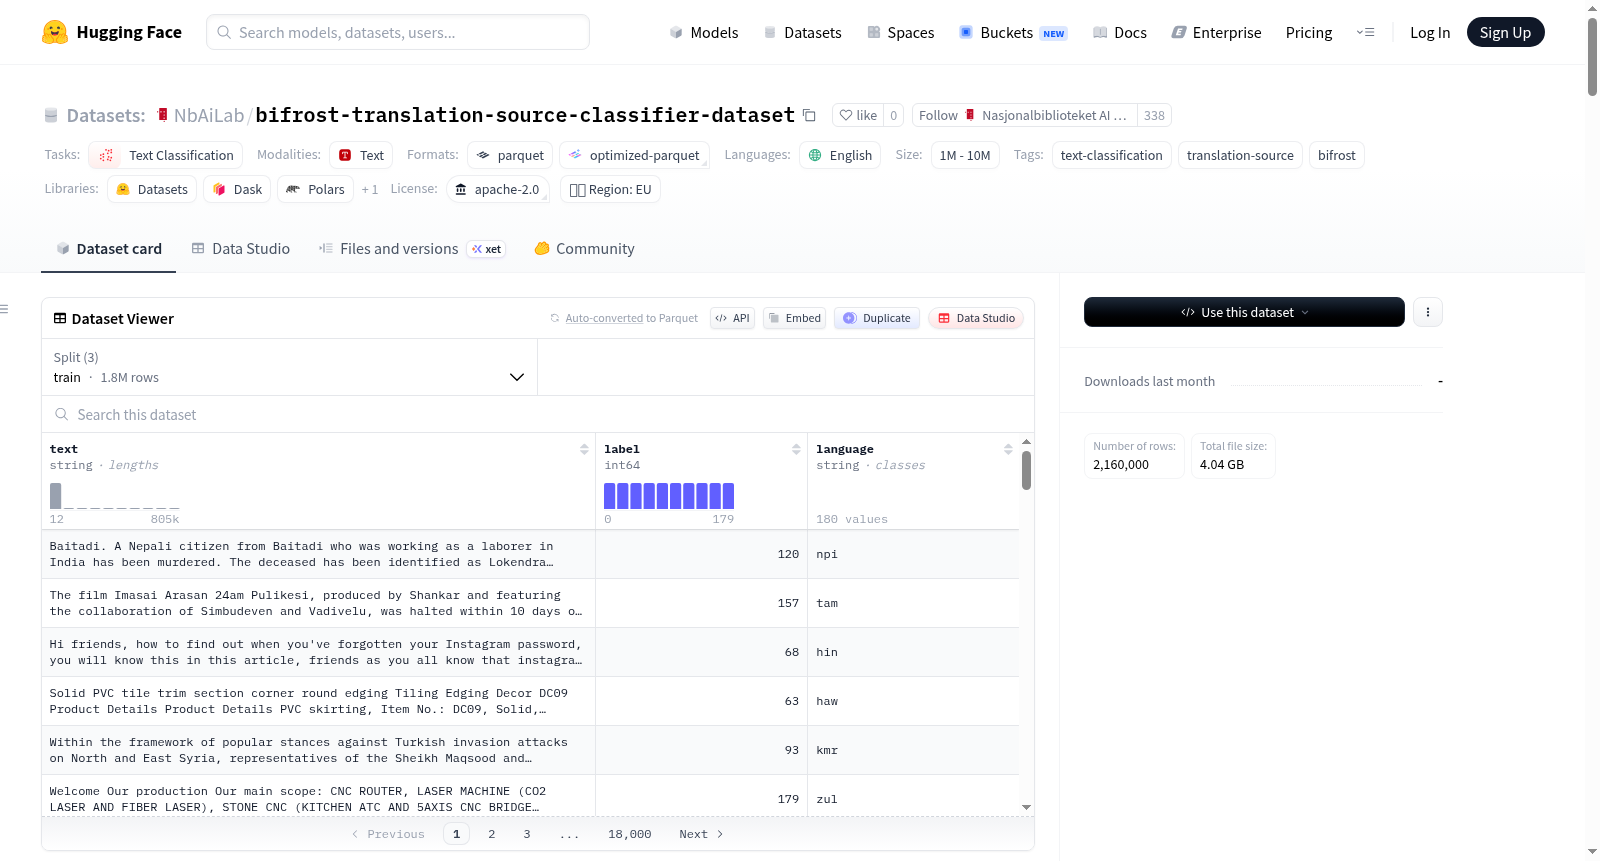Click the English language globe tag
1600x861 pixels.
840,155
